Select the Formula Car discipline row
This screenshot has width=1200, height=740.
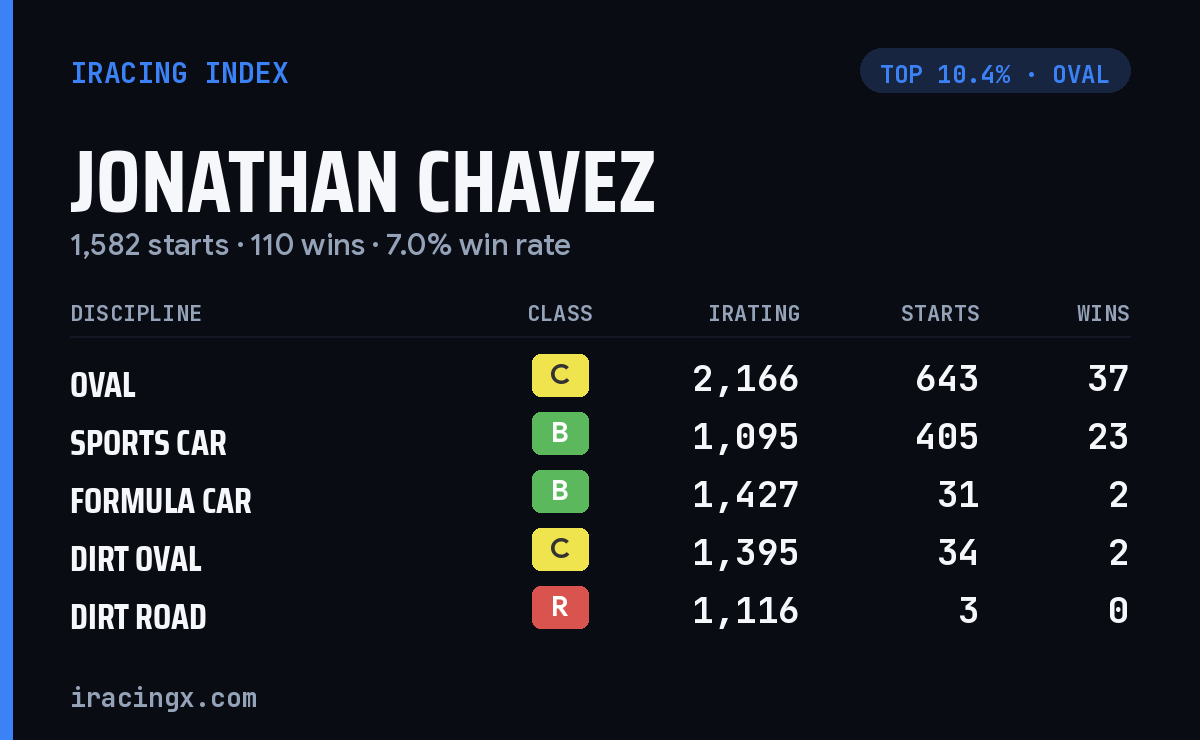(x=600, y=495)
